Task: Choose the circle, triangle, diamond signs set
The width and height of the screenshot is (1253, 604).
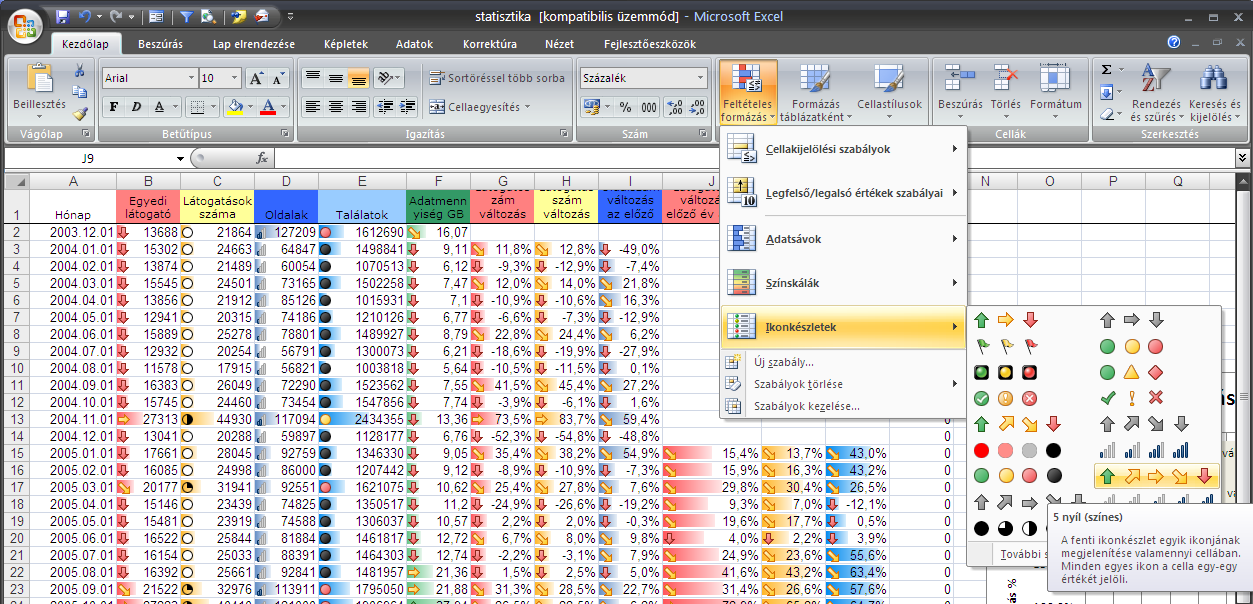Action: [1131, 372]
